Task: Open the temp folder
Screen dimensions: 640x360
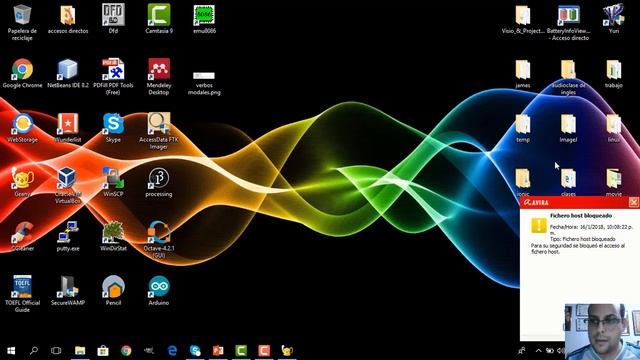Action: (523, 128)
